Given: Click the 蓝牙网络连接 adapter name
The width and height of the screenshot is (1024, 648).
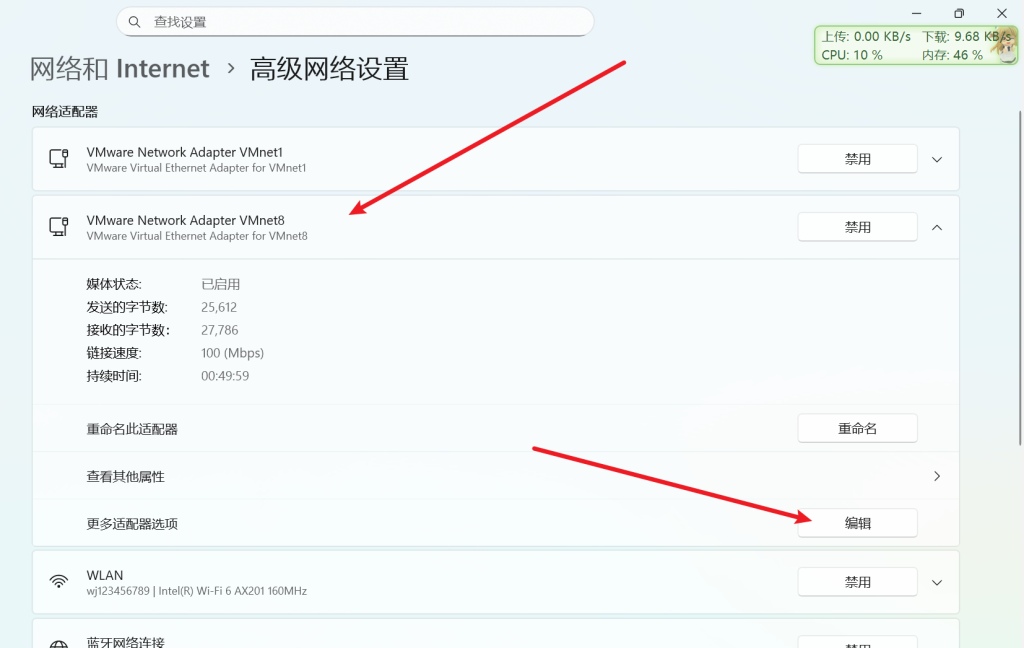Looking at the screenshot, I should coord(125,642).
